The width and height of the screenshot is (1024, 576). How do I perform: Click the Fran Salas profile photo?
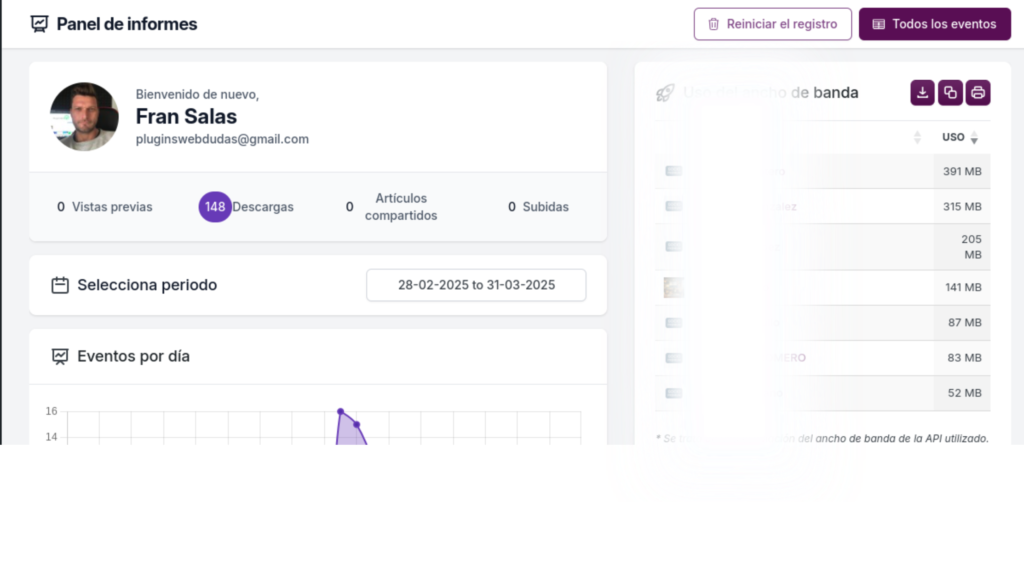tap(84, 117)
